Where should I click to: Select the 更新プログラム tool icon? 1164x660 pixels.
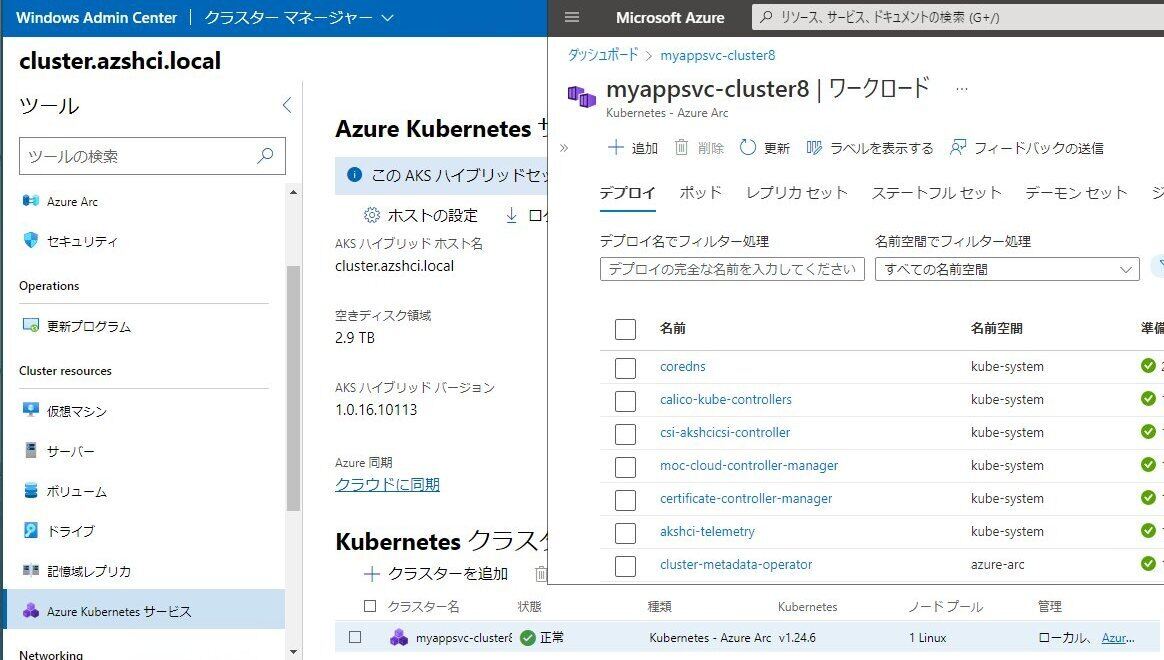coord(30,325)
